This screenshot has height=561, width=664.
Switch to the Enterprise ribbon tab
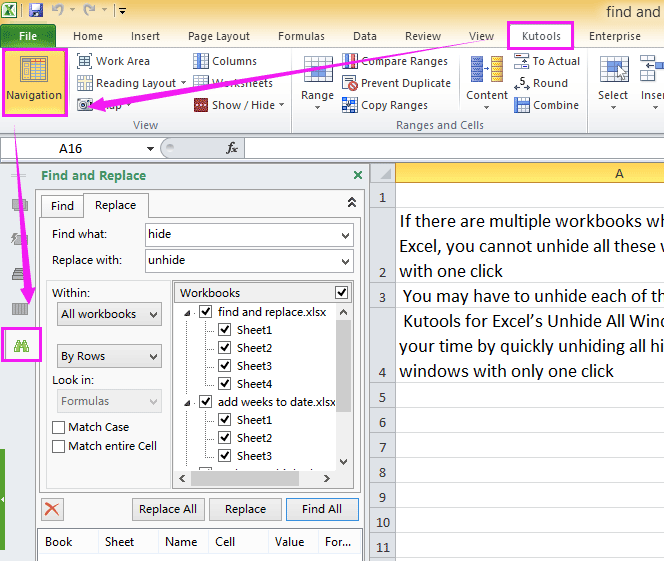click(614, 36)
